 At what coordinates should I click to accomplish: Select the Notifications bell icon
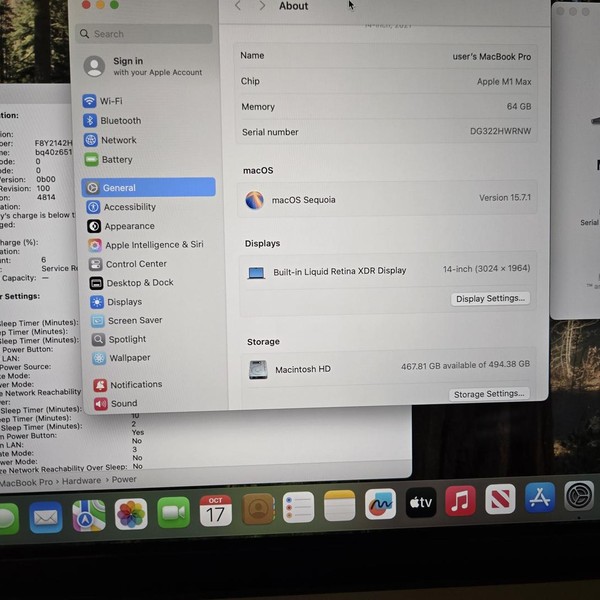pos(100,385)
